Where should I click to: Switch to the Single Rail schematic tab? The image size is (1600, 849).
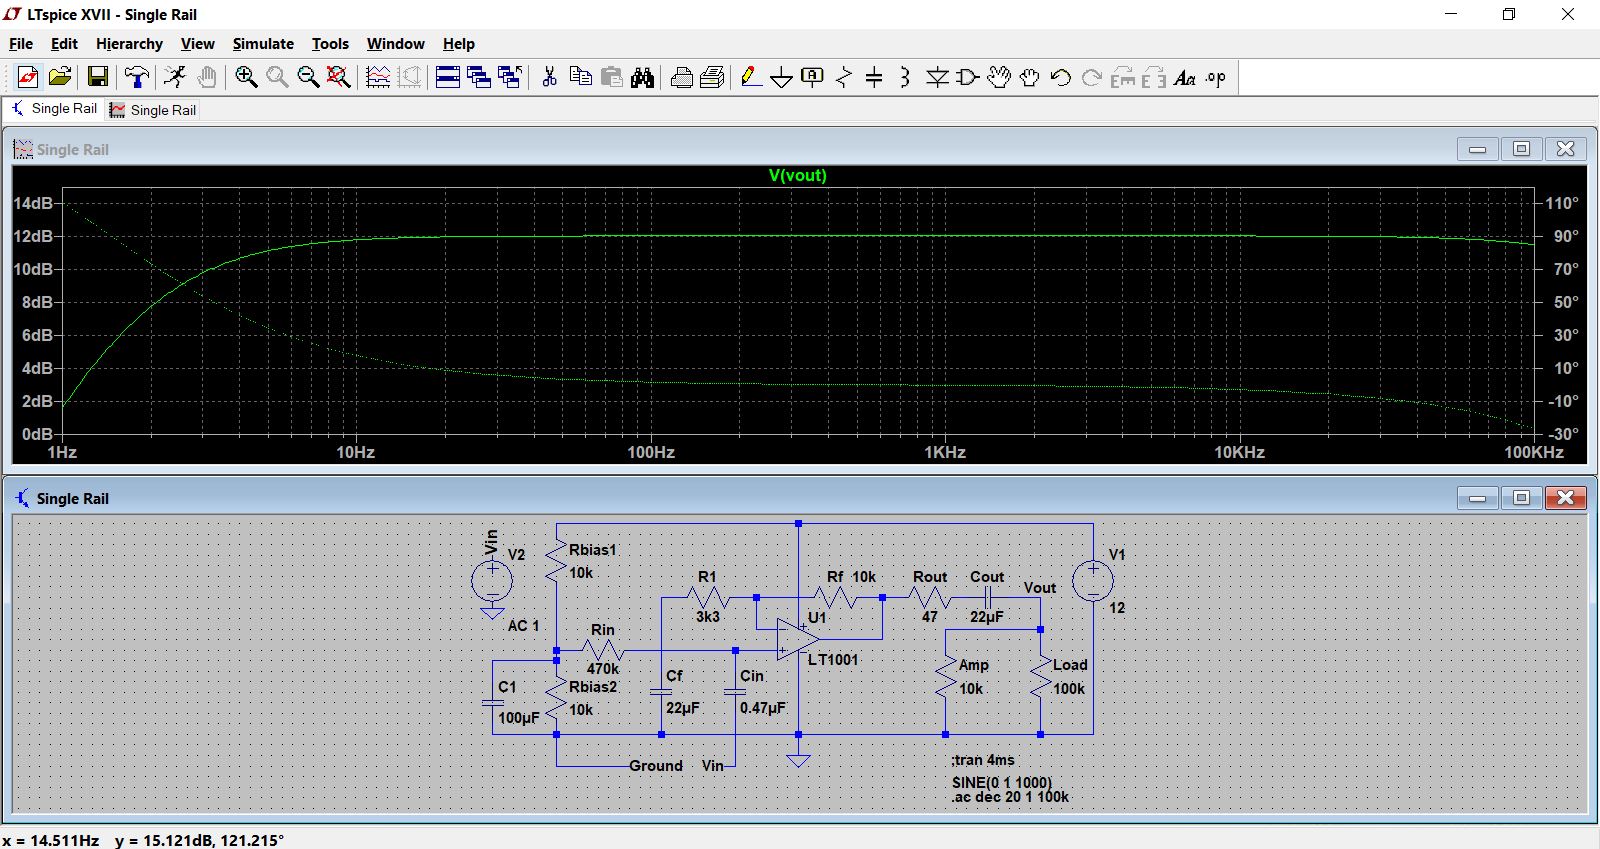55,109
